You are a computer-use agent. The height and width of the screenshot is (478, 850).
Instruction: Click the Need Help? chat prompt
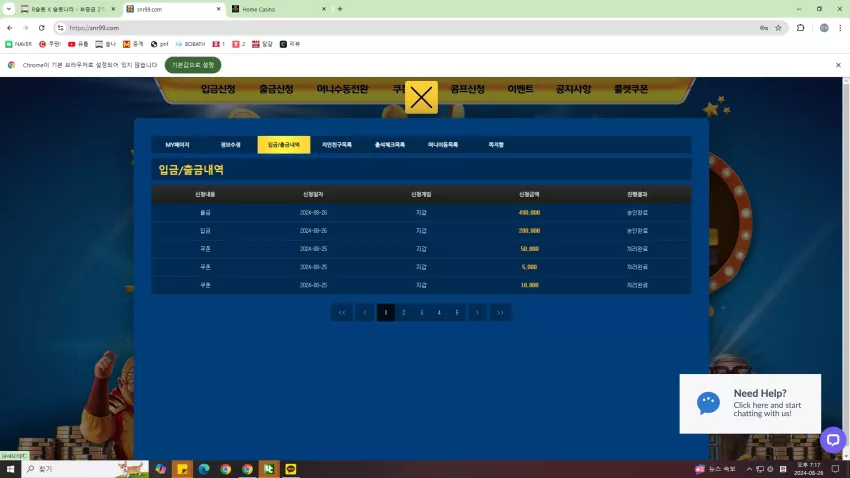(x=750, y=403)
